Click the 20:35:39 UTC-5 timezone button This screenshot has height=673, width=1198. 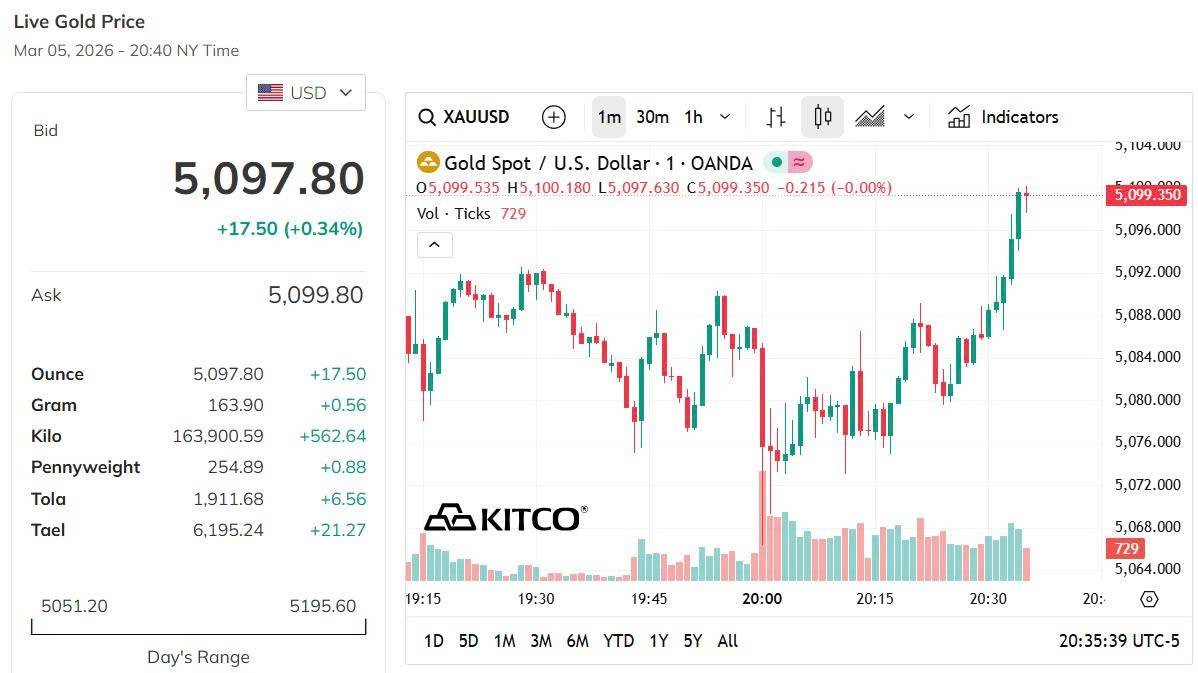(1119, 641)
